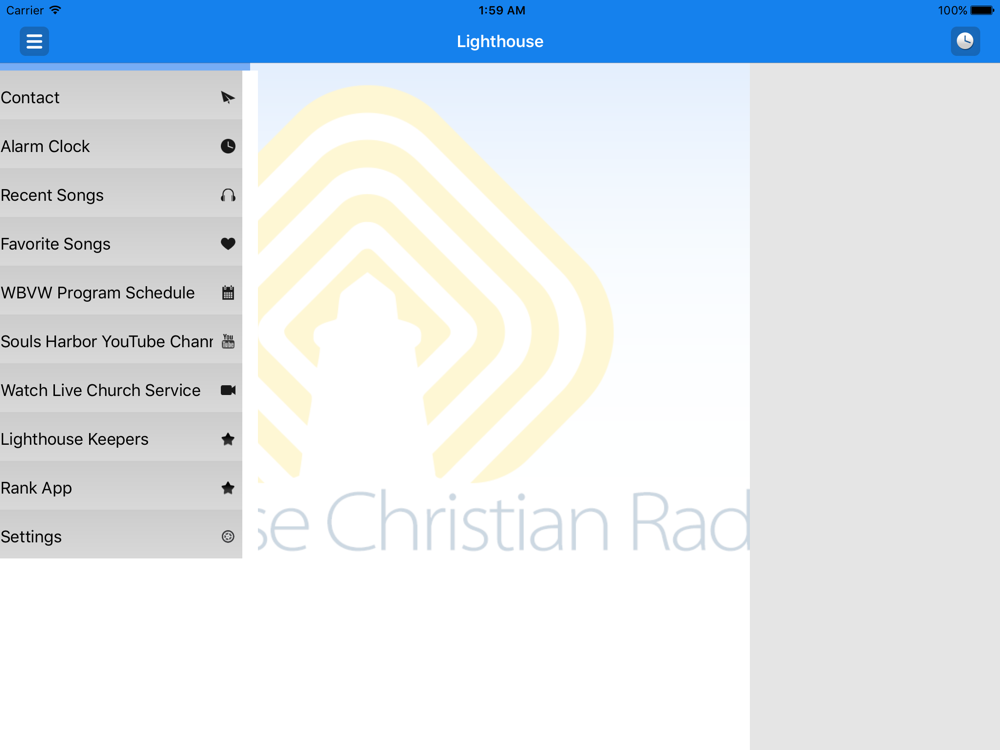Image resolution: width=1000 pixels, height=750 pixels.
Task: Tap heart icon beside Favorite Songs
Action: pos(228,244)
